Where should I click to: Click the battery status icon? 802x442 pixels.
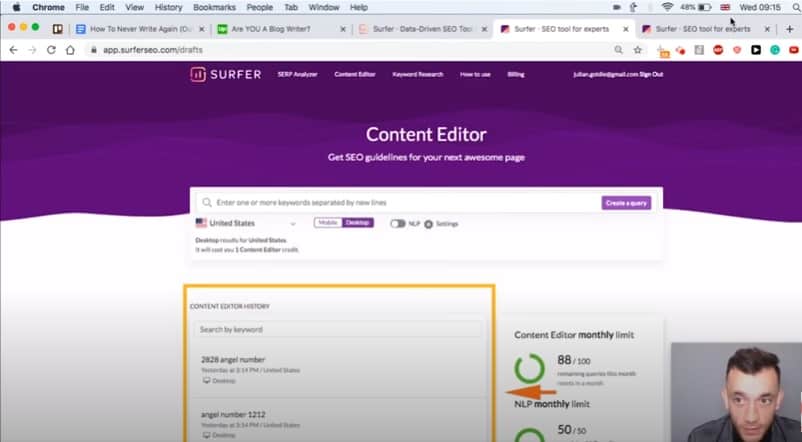pyautogui.click(x=705, y=7)
